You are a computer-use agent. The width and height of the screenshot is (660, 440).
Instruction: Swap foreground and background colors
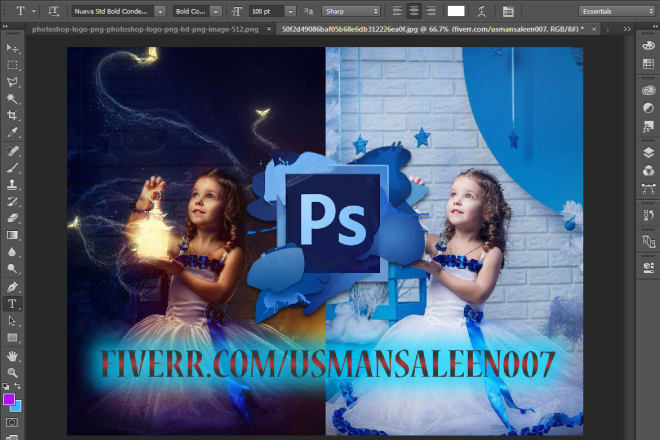point(18,386)
